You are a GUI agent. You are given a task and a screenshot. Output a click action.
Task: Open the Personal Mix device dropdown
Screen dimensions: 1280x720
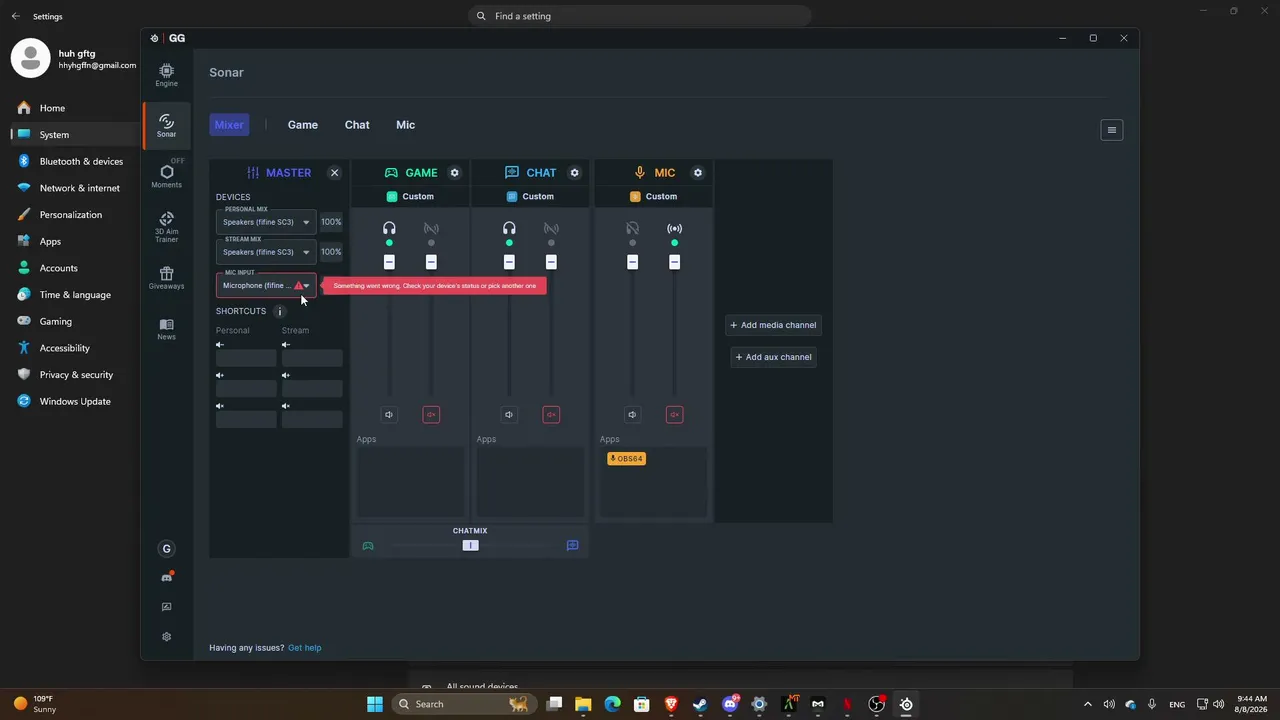point(266,222)
